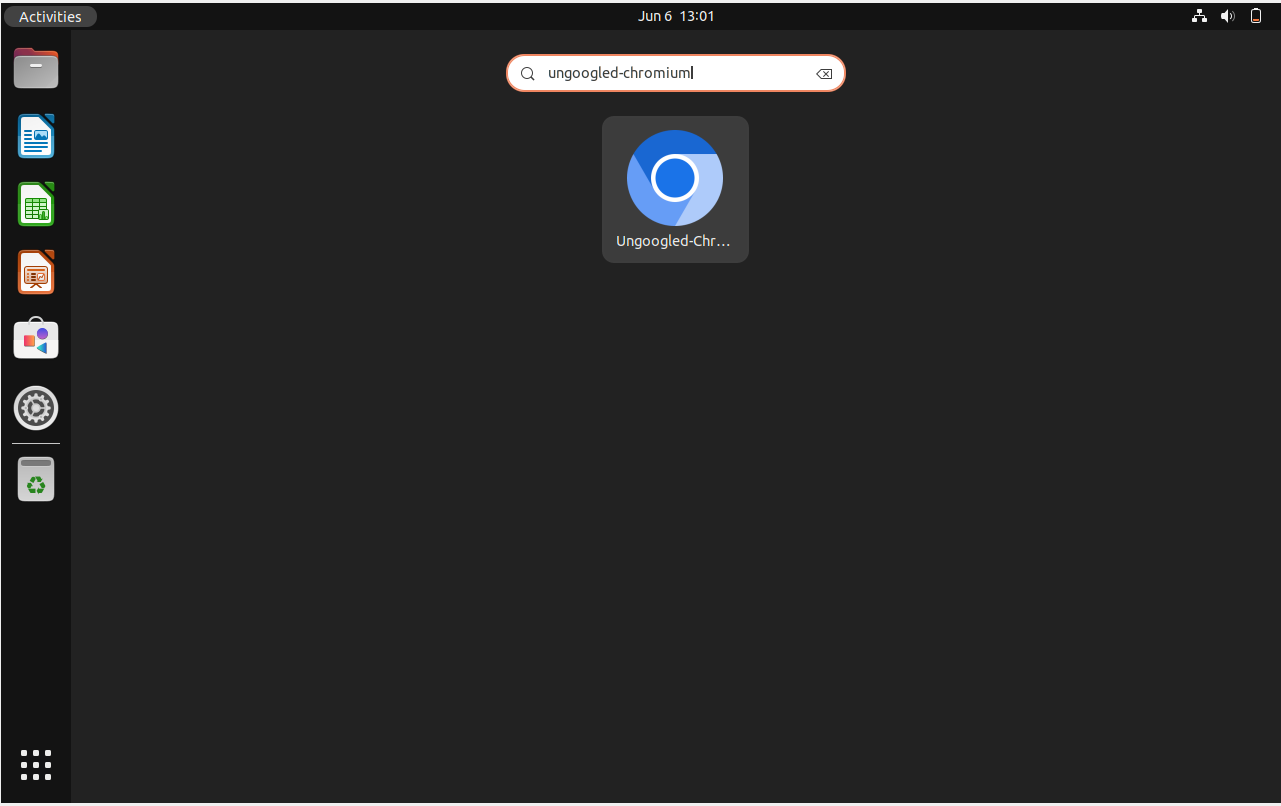Image resolution: width=1281 pixels, height=806 pixels.
Task: Open the gear-shaped app in dock
Action: [x=36, y=408]
